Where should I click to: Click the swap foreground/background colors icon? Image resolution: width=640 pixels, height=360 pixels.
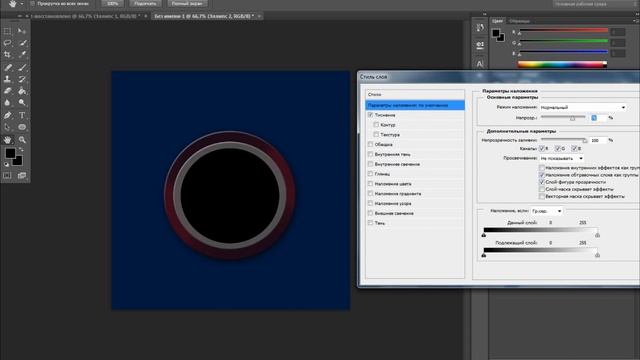[21, 150]
